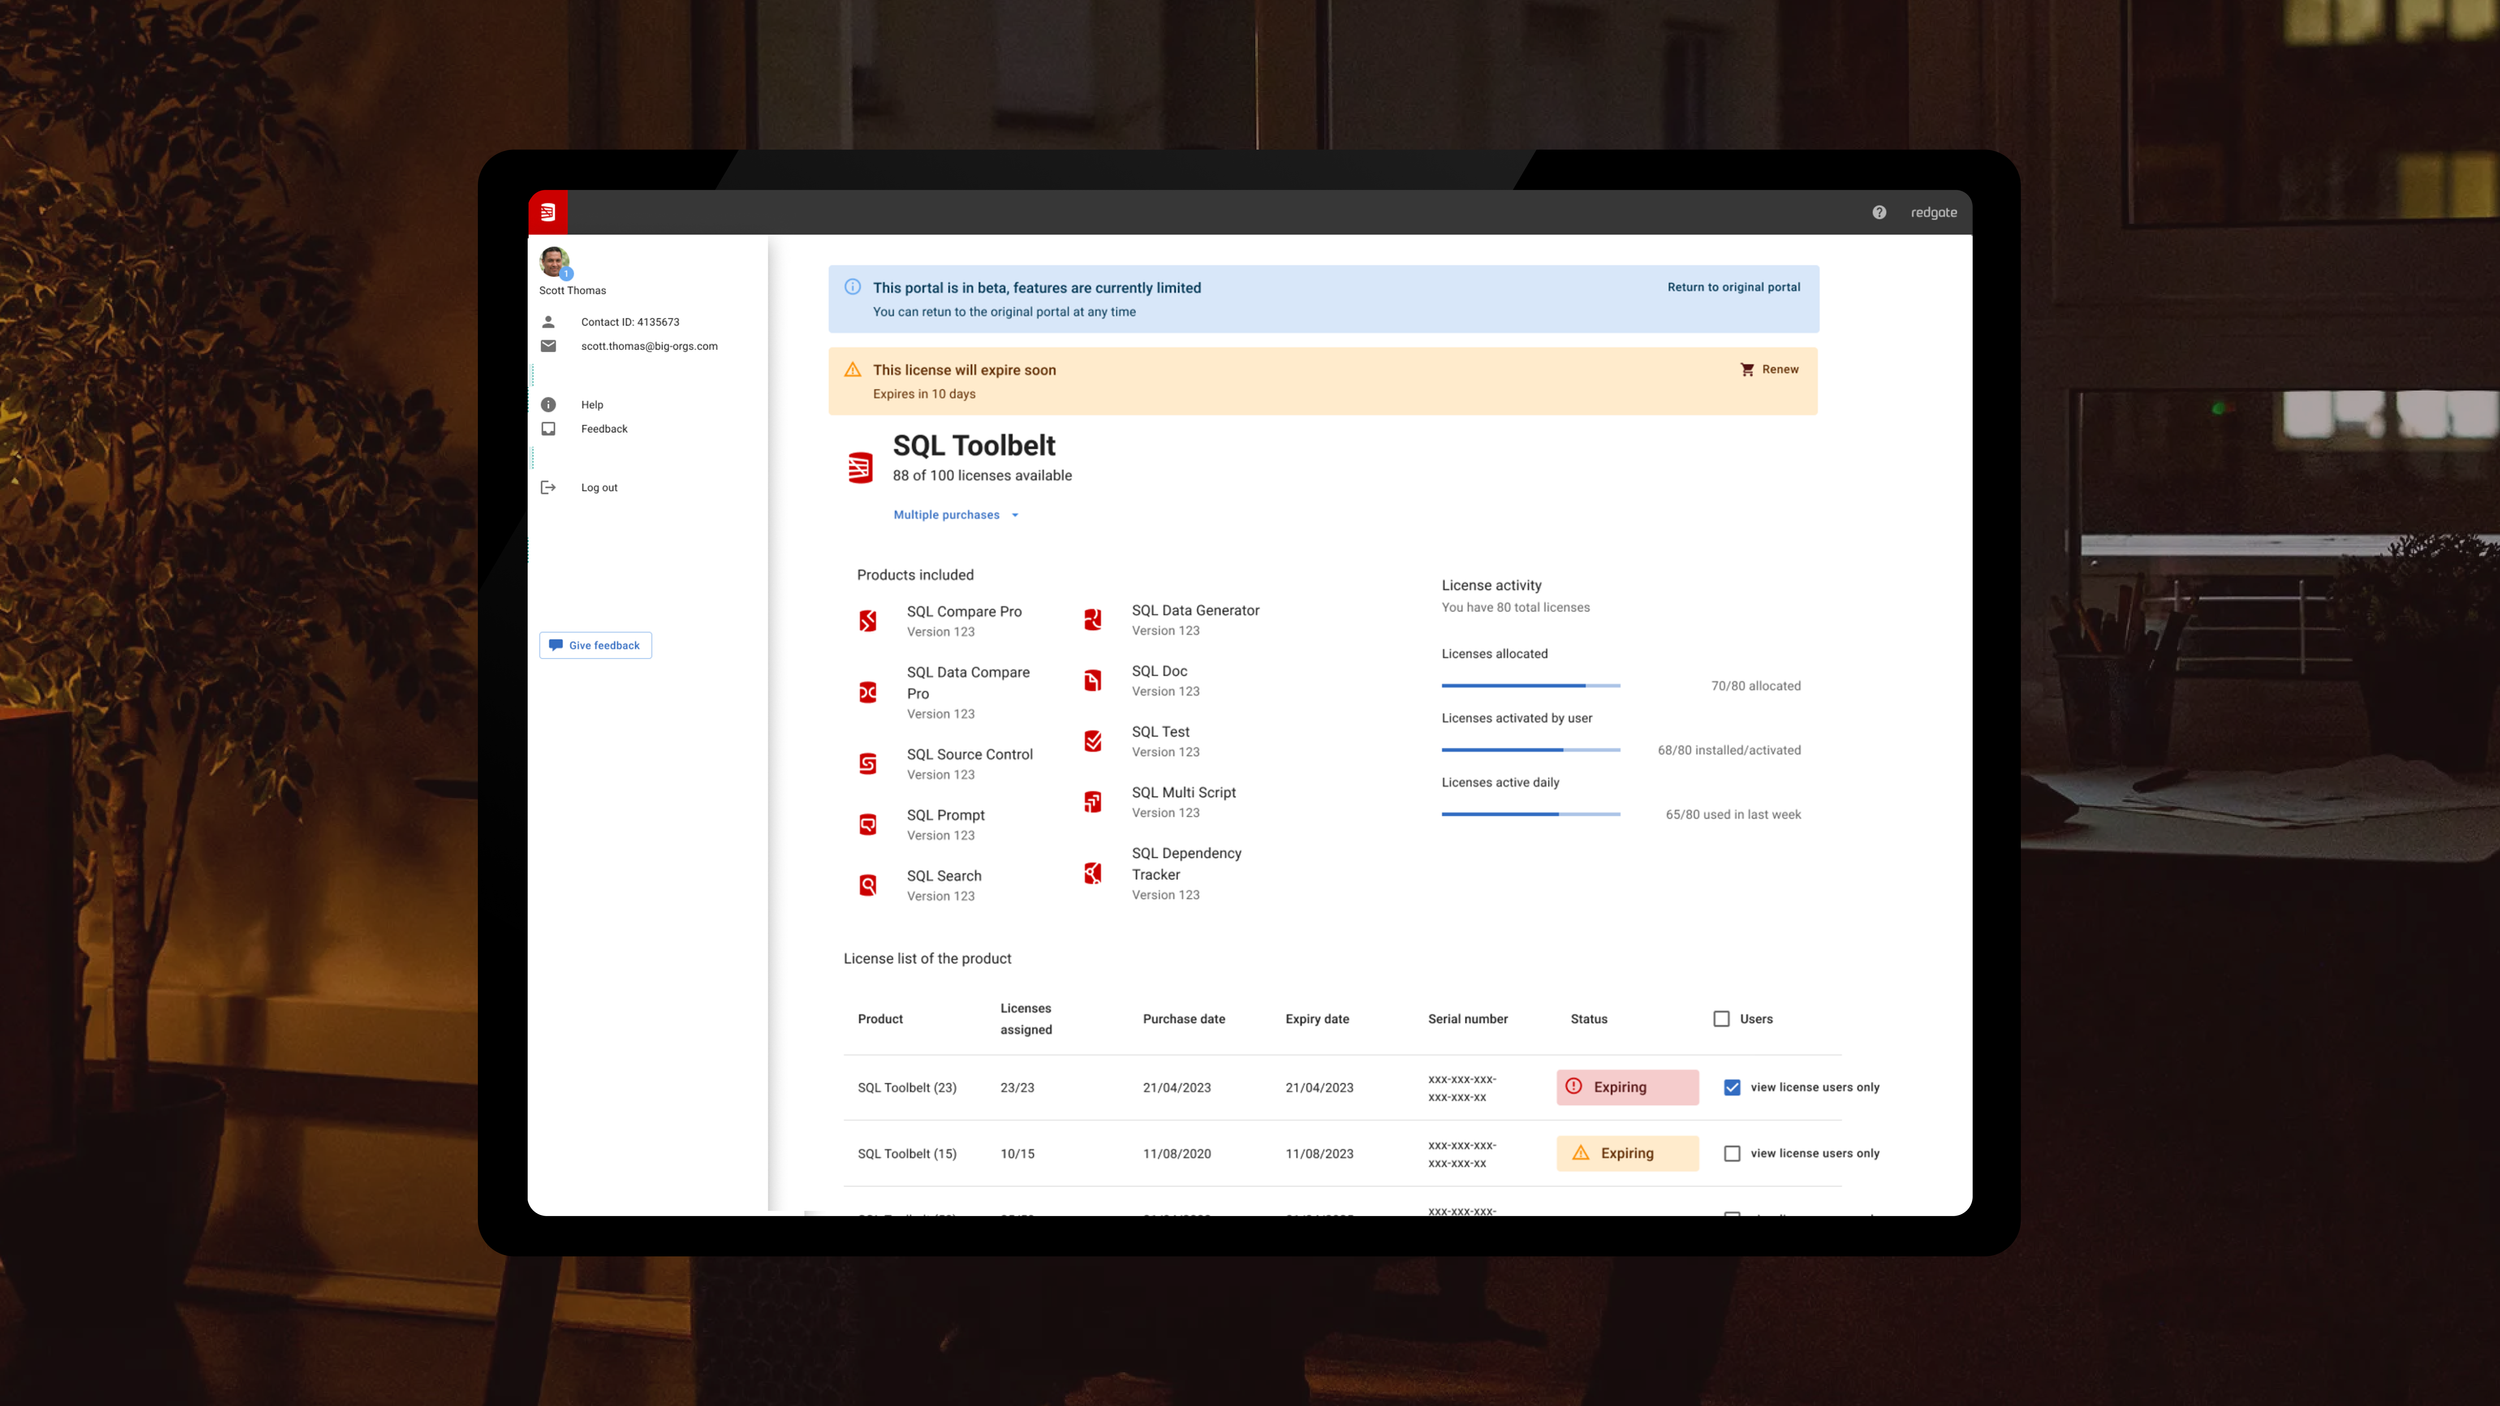
Task: Click the Purchase date column header
Action: (1184, 1019)
